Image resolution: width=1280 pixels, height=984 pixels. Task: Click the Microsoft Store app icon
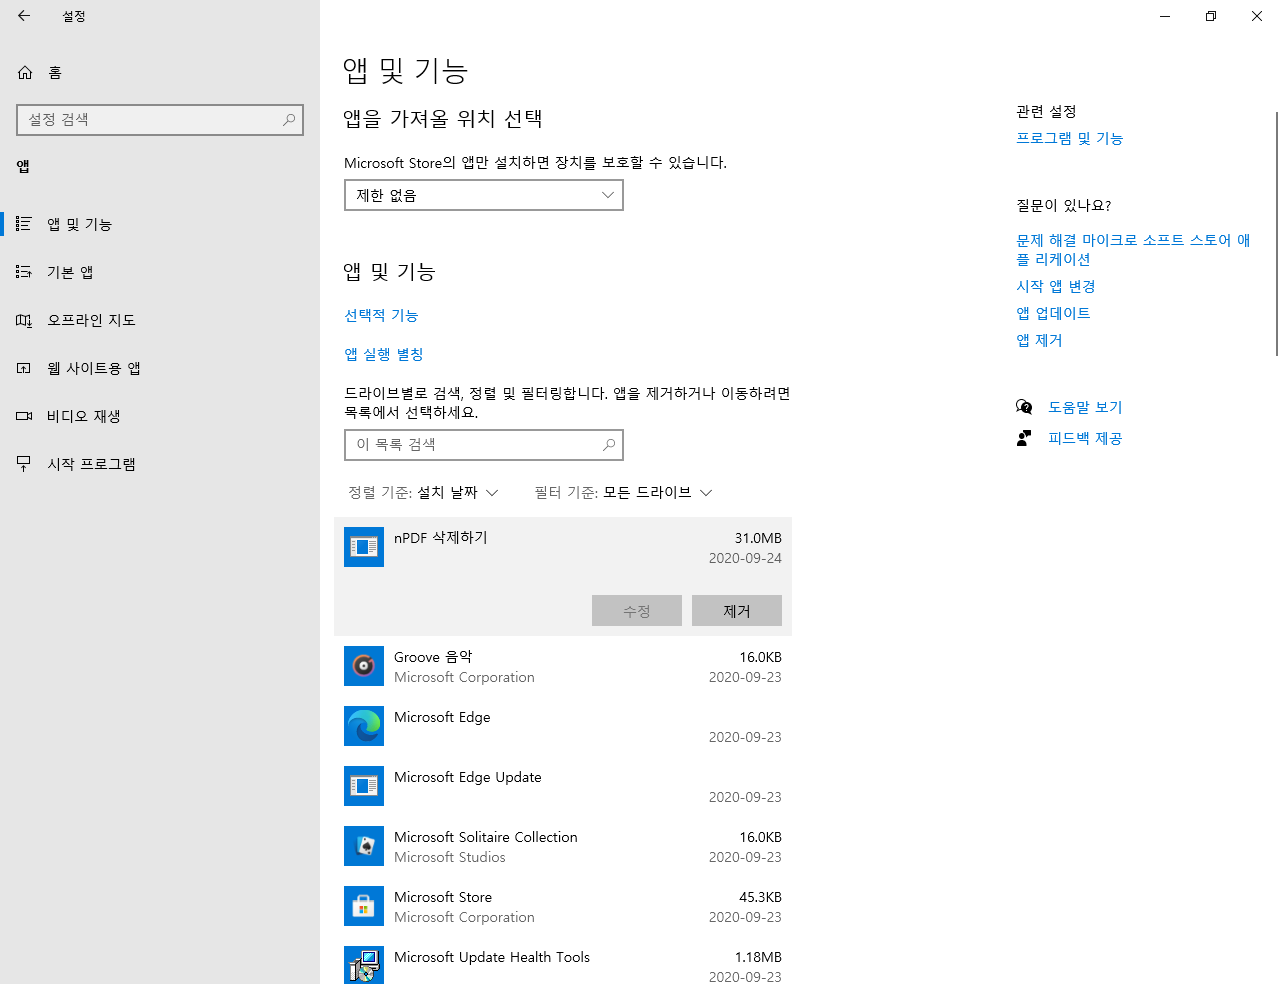364,906
